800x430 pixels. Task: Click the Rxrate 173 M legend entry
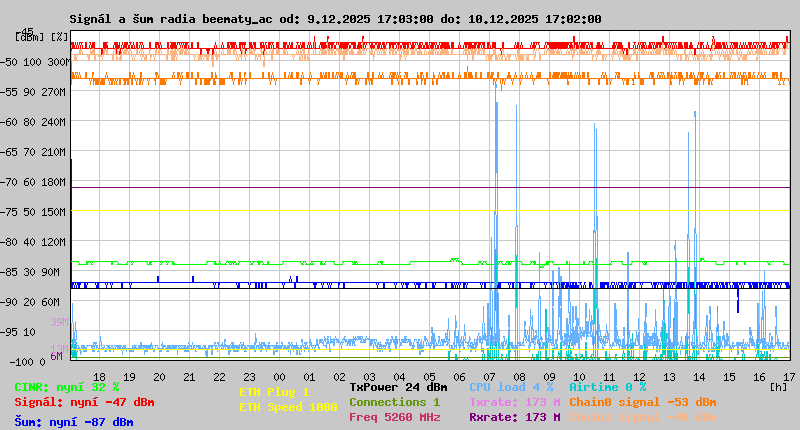[x=514, y=418]
